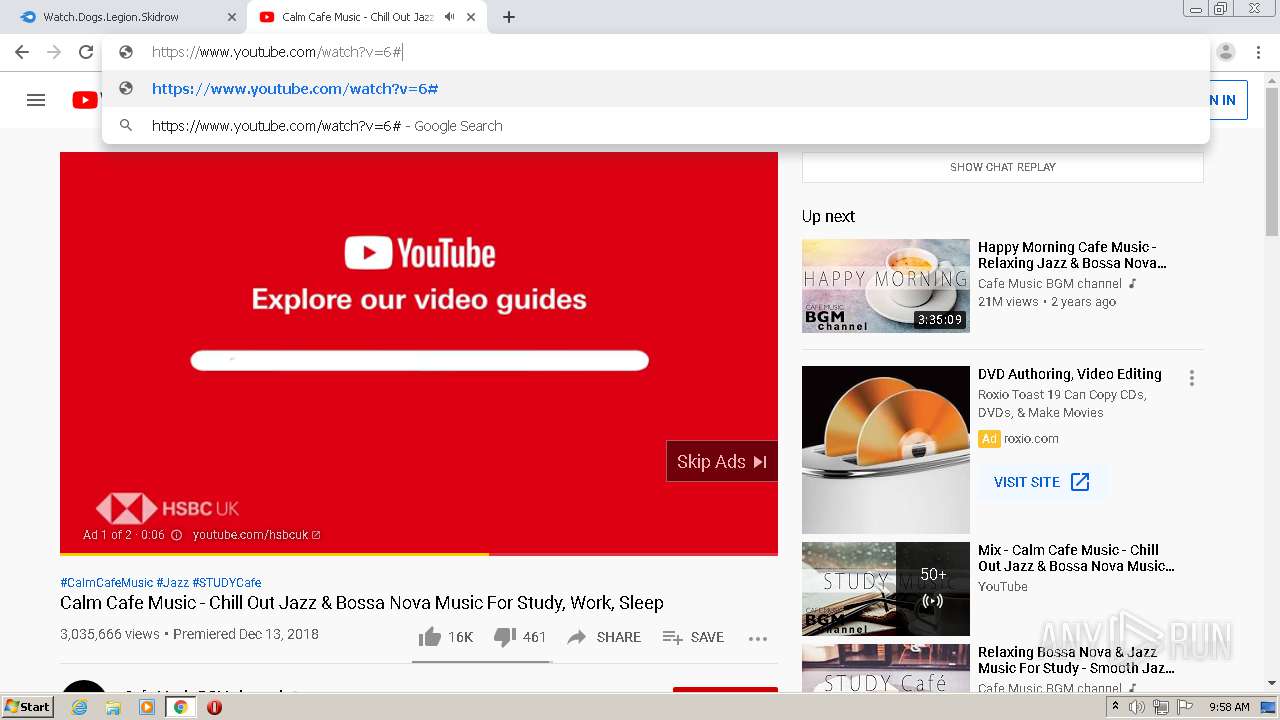Open ad info icon next to Ad 1 of 2
The height and width of the screenshot is (720, 1280).
pyautogui.click(x=176, y=535)
